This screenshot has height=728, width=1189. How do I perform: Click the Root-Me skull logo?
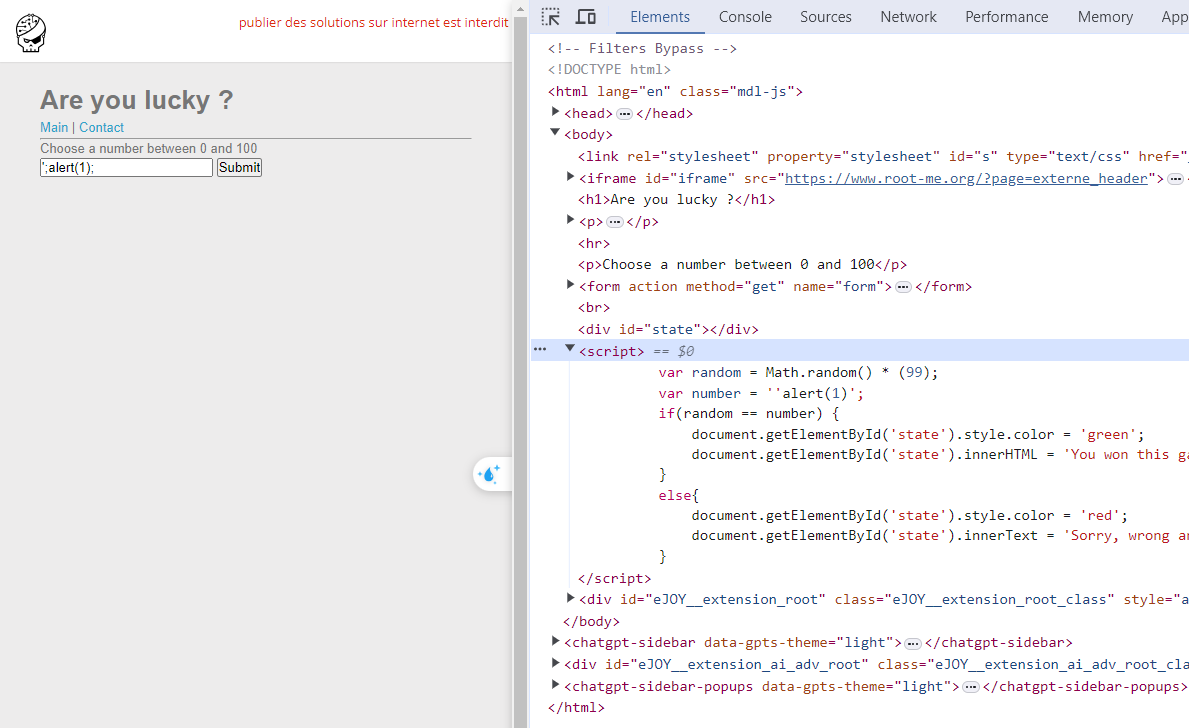click(x=31, y=33)
